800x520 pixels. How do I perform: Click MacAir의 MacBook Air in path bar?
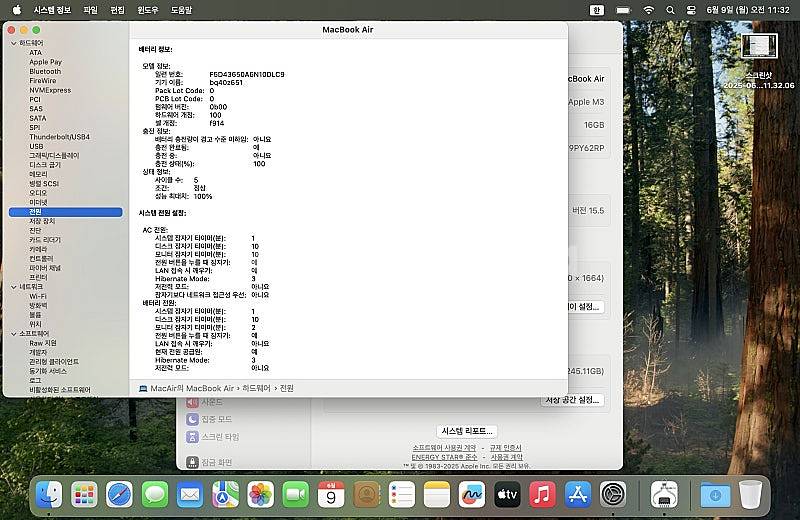coord(192,388)
